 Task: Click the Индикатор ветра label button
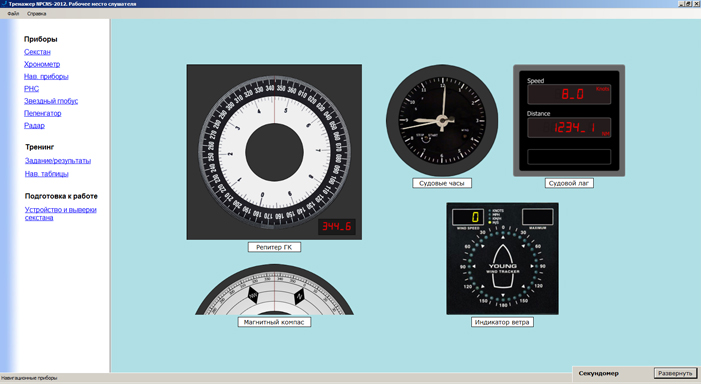coord(502,322)
